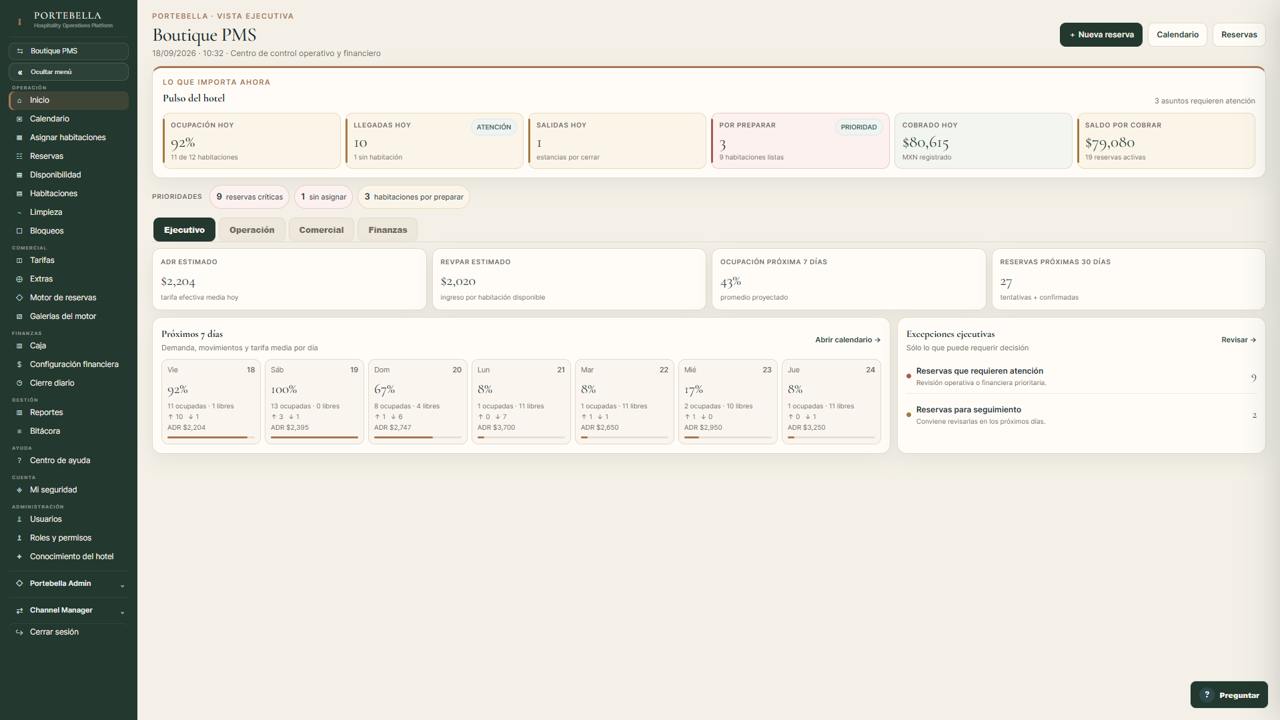The width and height of the screenshot is (1280, 720).
Task: Open the Preguntar help button
Action: [x=1229, y=695]
